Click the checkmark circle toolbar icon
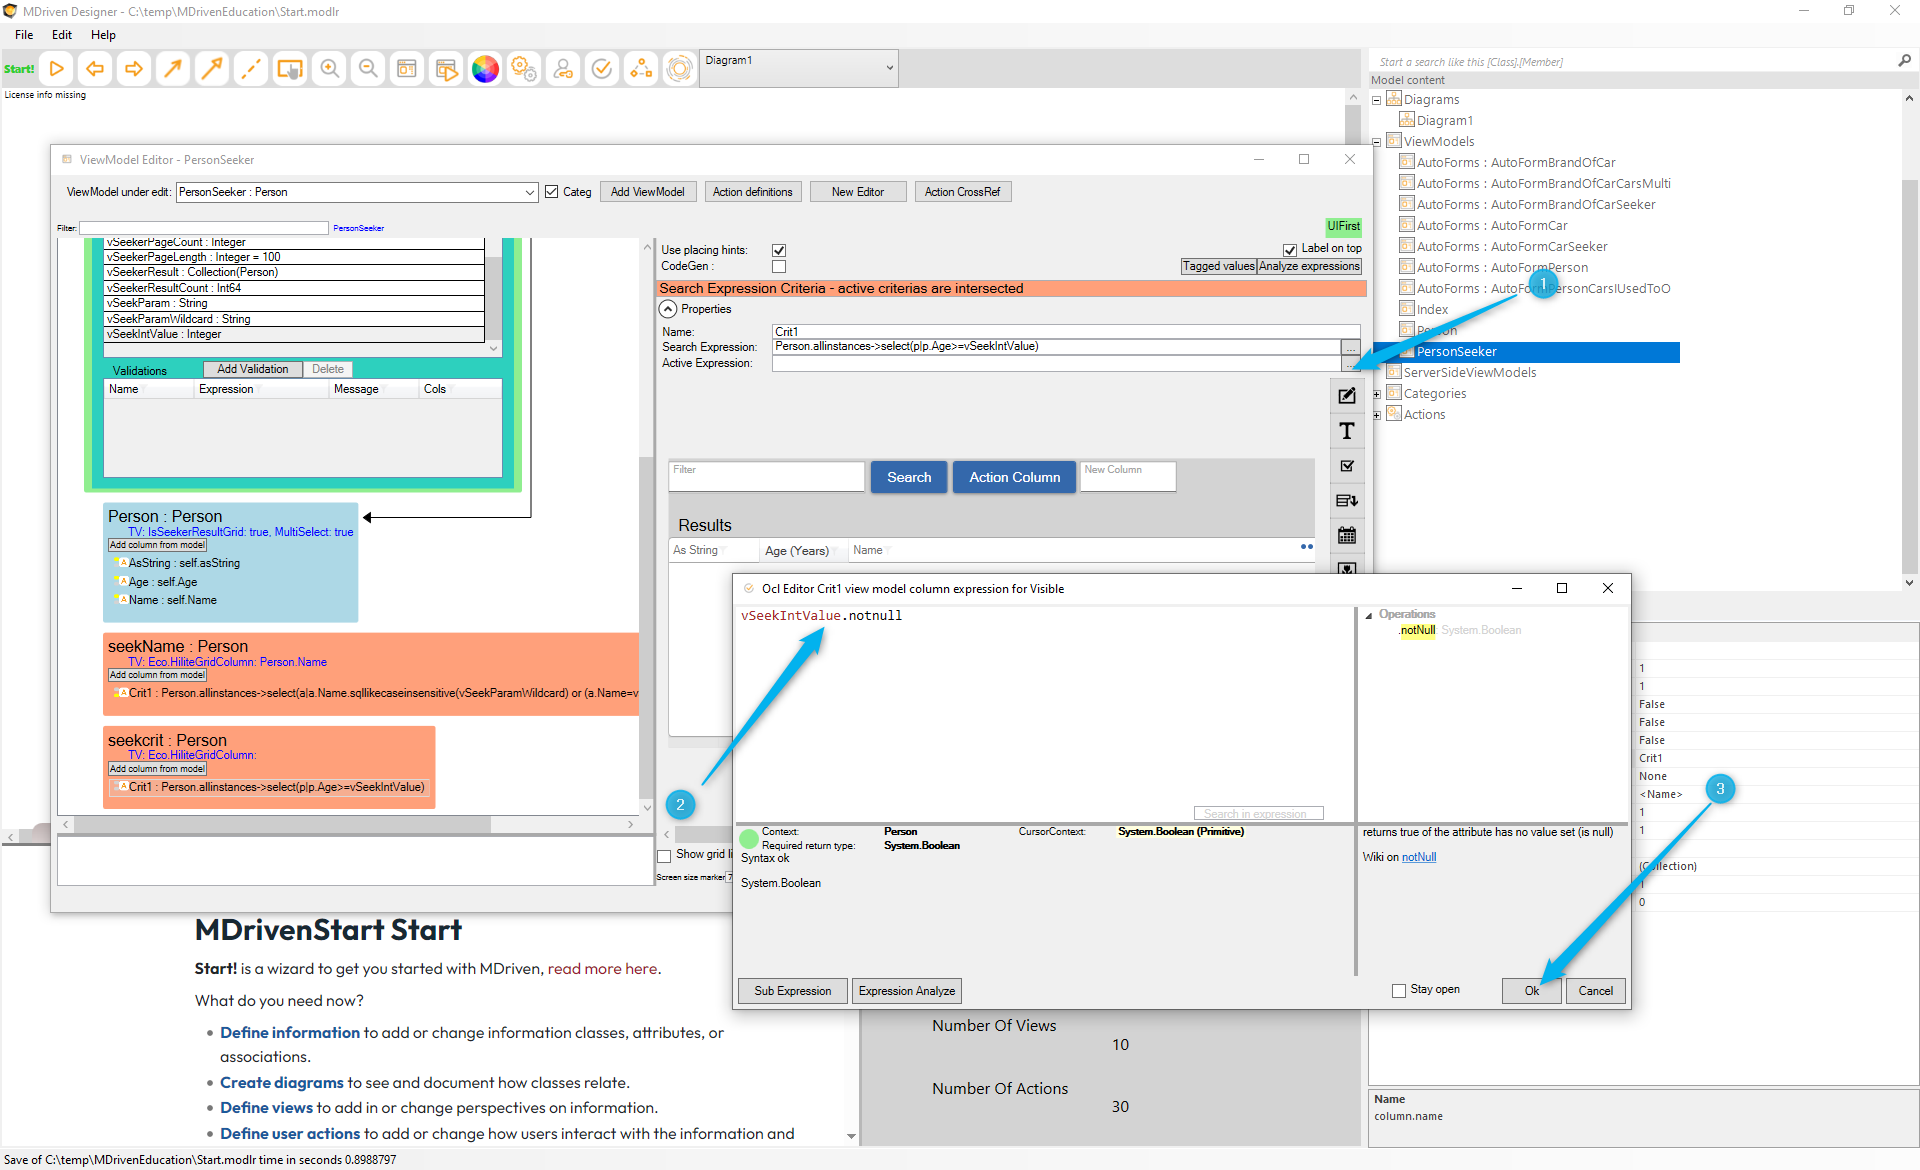 (602, 69)
